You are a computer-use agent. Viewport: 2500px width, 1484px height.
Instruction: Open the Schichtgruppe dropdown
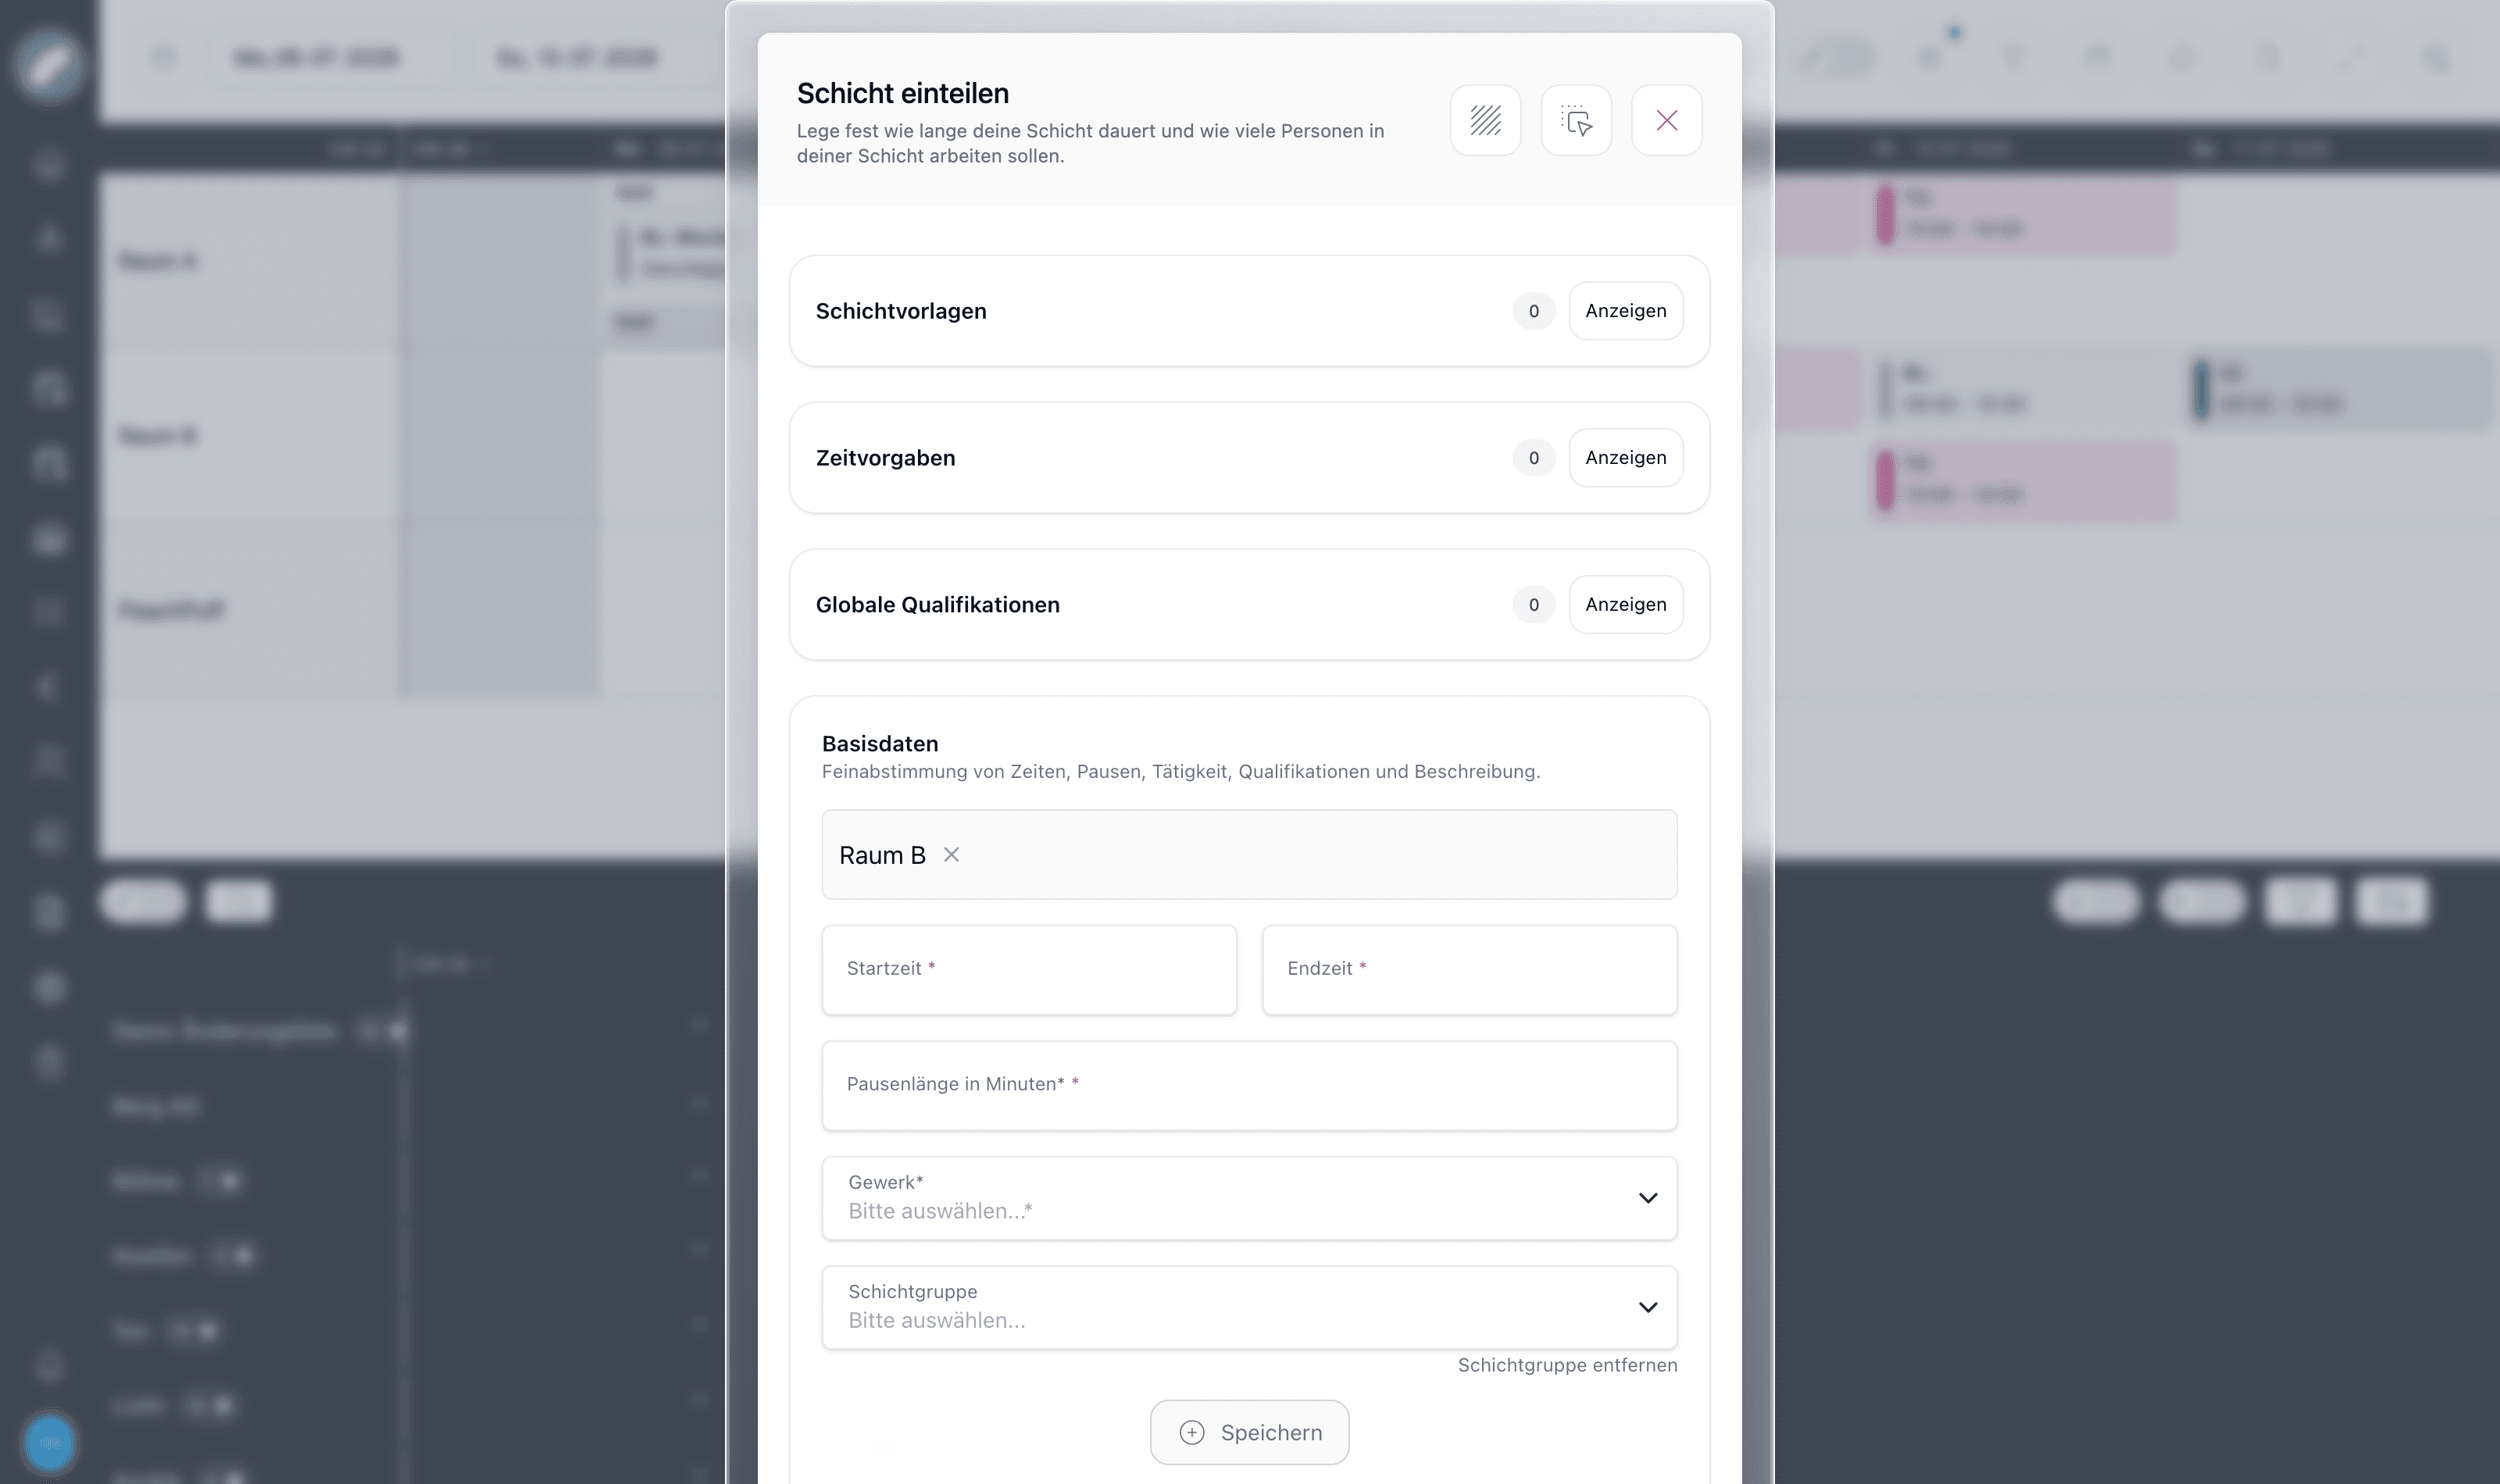click(x=1249, y=1307)
